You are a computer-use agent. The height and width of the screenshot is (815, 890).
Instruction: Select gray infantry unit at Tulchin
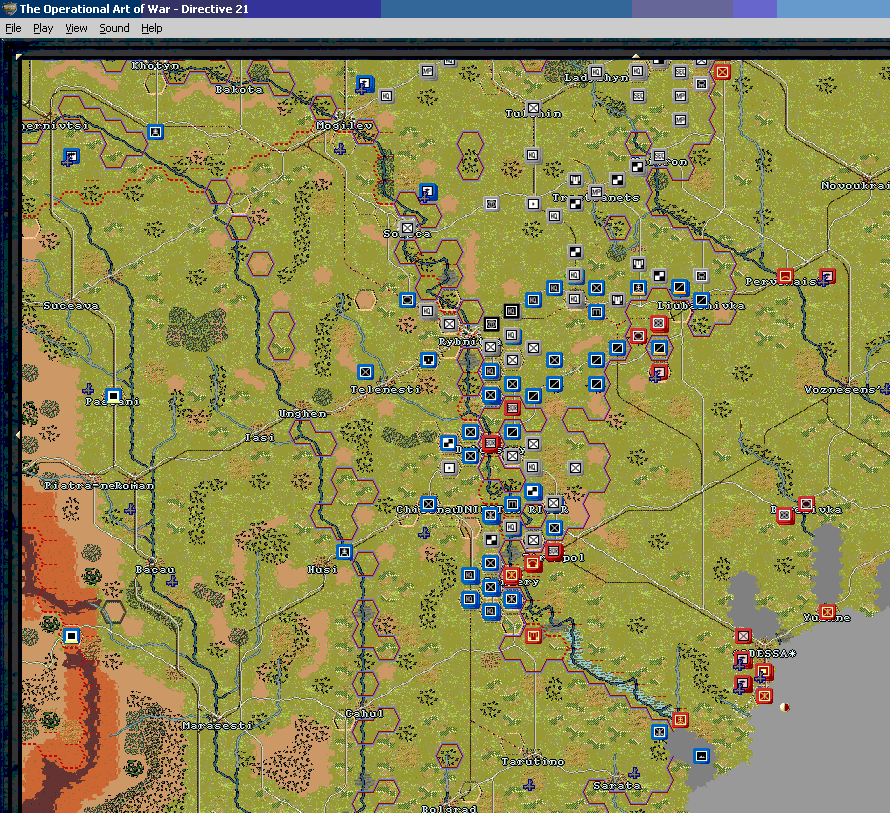coord(533,108)
